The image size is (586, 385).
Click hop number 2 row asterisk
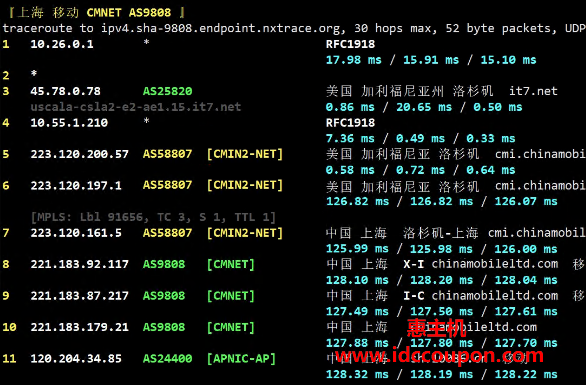coord(34,74)
